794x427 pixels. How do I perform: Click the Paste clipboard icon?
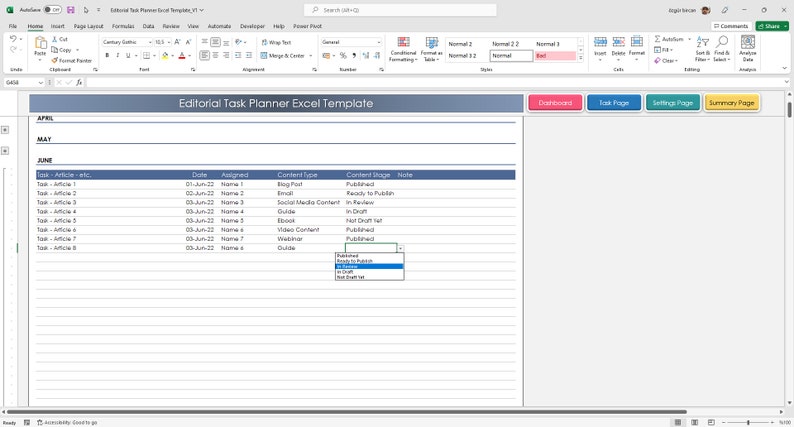click(x=40, y=43)
